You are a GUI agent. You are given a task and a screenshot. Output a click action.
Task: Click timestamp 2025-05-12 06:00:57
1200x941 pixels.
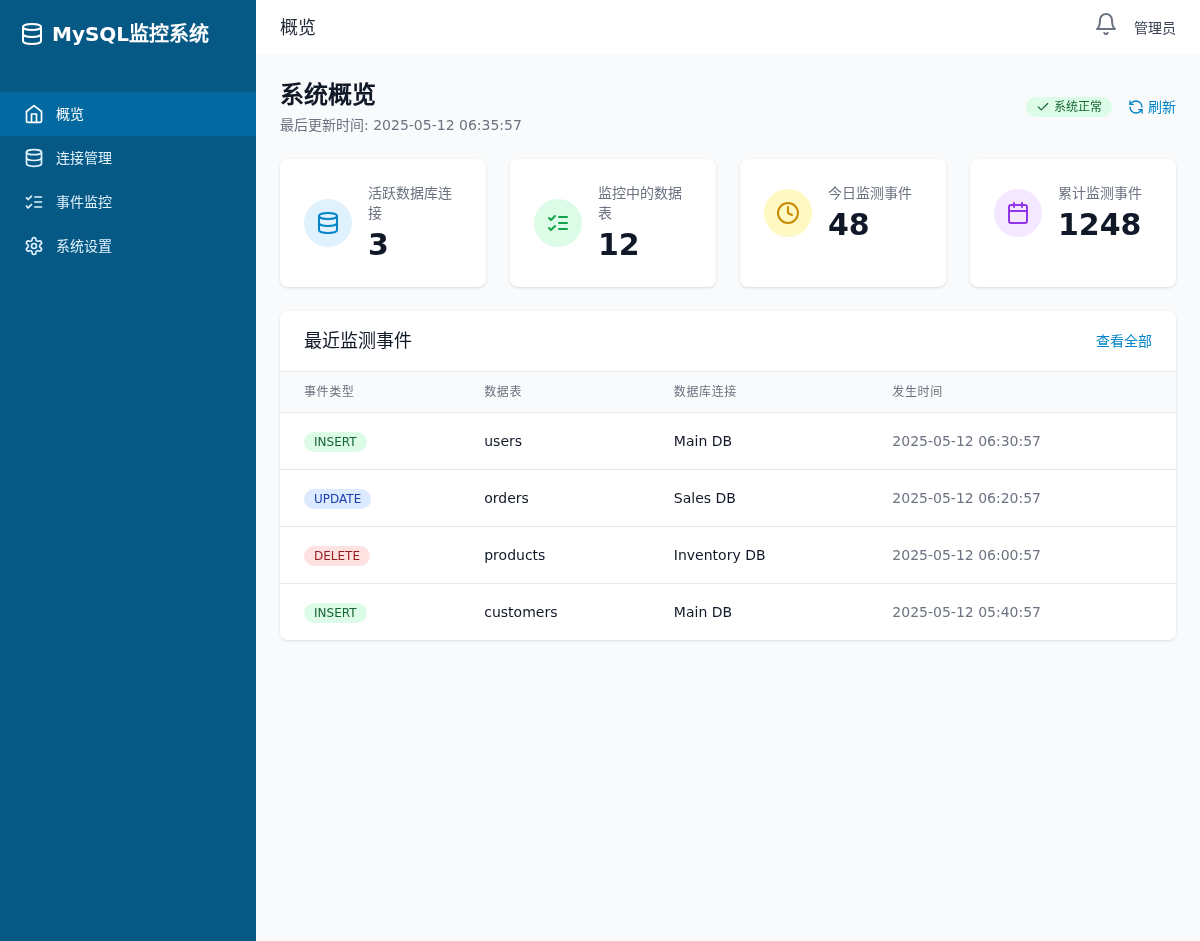click(966, 555)
